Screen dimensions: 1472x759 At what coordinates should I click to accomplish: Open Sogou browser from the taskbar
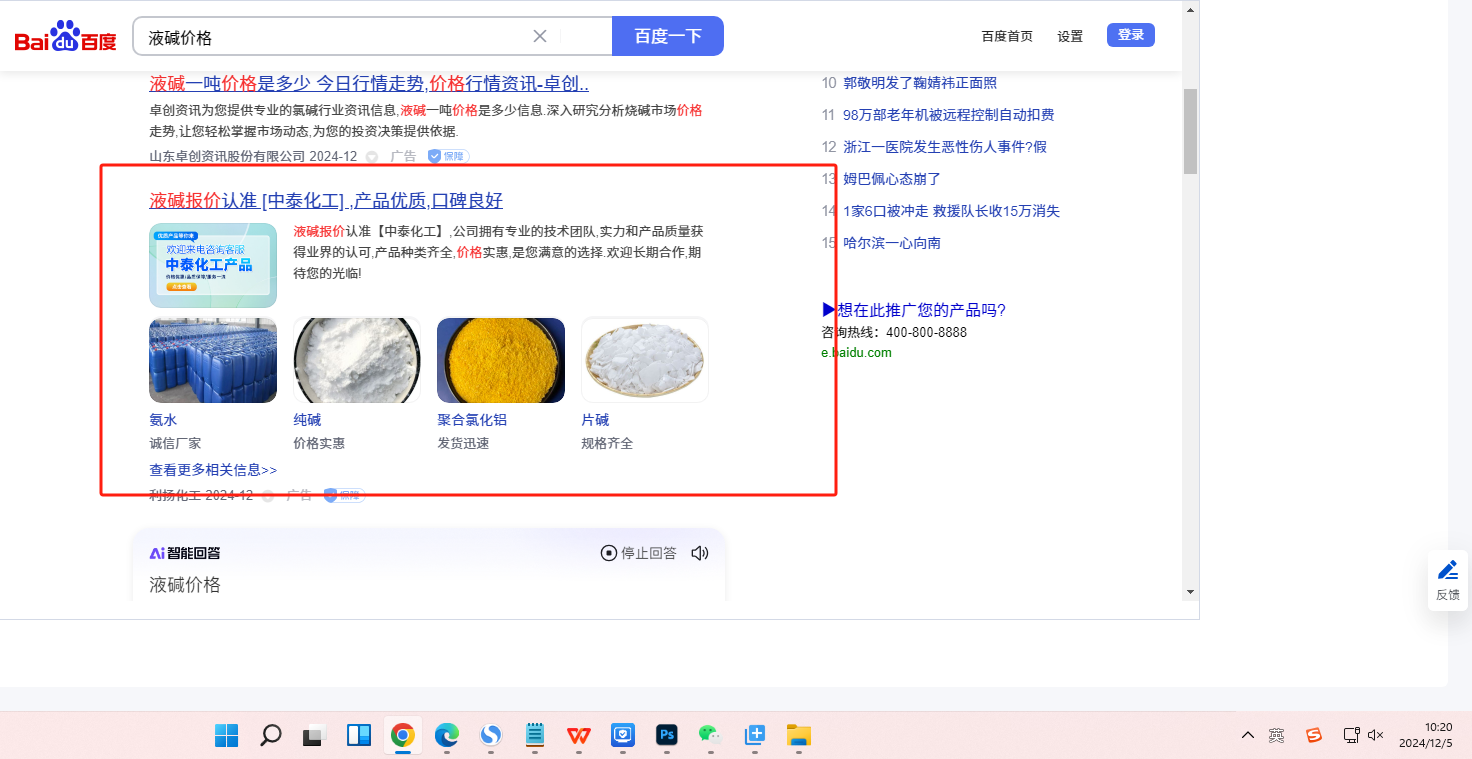tap(491, 735)
